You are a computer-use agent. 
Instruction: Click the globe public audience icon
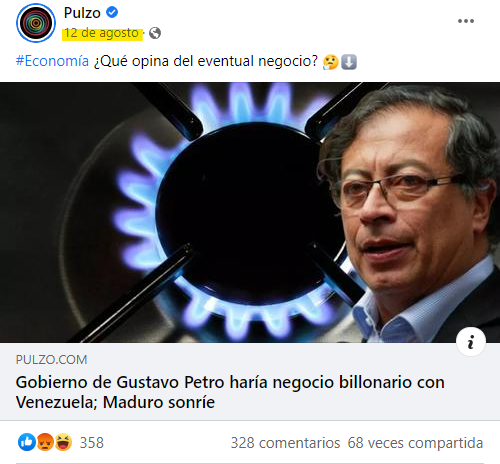[x=155, y=33]
